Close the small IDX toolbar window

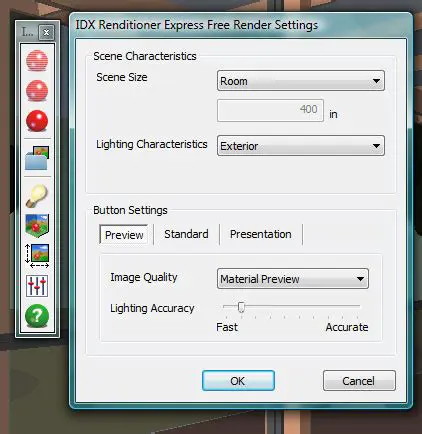46,32
